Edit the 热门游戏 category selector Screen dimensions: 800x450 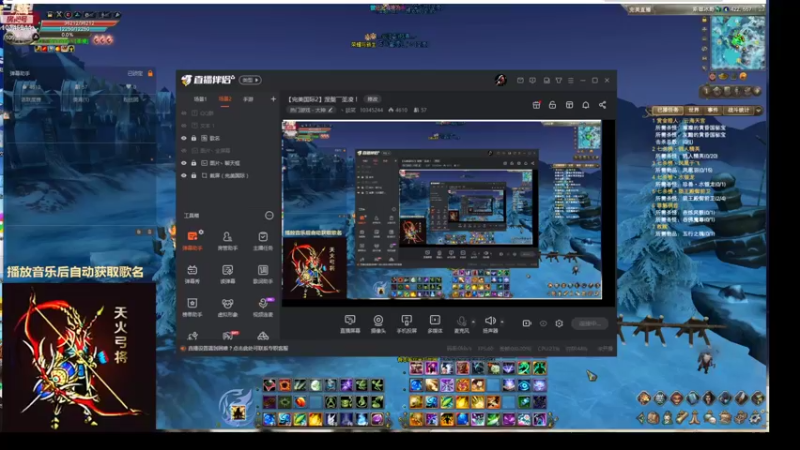[311, 110]
